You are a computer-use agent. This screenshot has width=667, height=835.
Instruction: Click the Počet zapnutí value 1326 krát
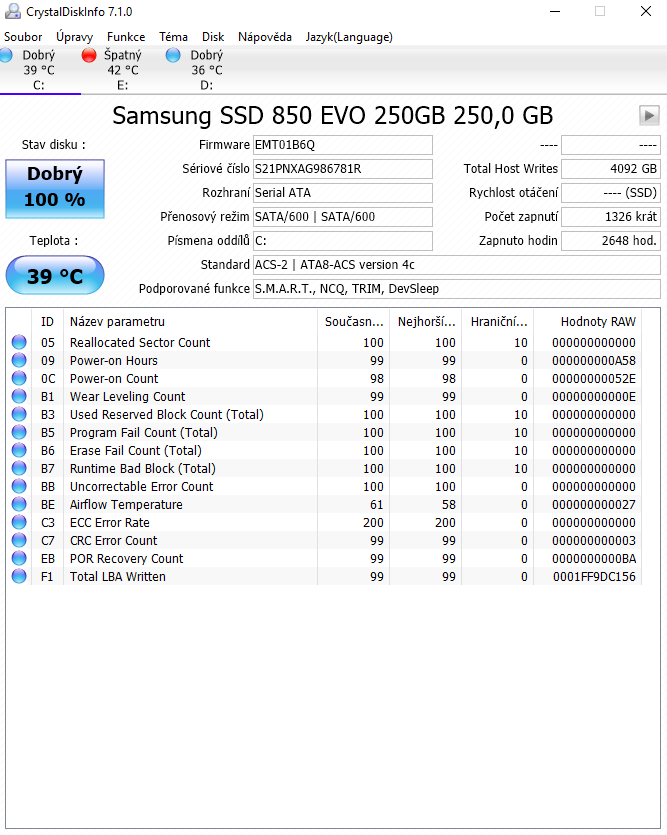pos(611,217)
